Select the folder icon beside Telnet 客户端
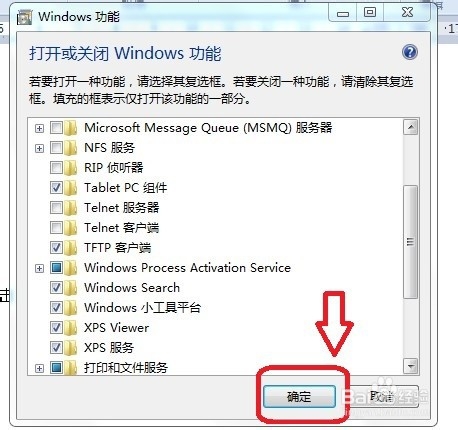Viewport: 458px width, 430px height. coord(71,228)
